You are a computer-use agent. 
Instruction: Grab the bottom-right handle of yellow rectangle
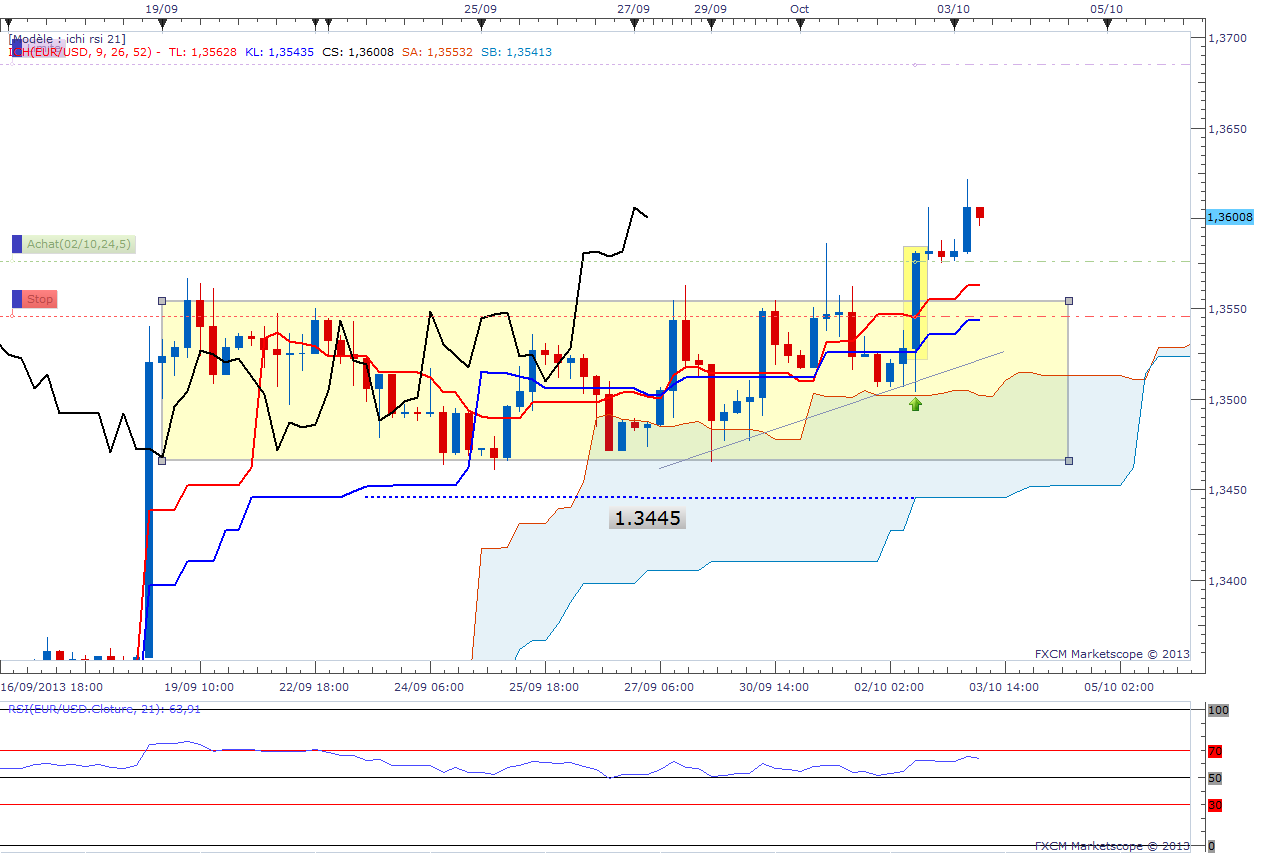coord(1069,460)
